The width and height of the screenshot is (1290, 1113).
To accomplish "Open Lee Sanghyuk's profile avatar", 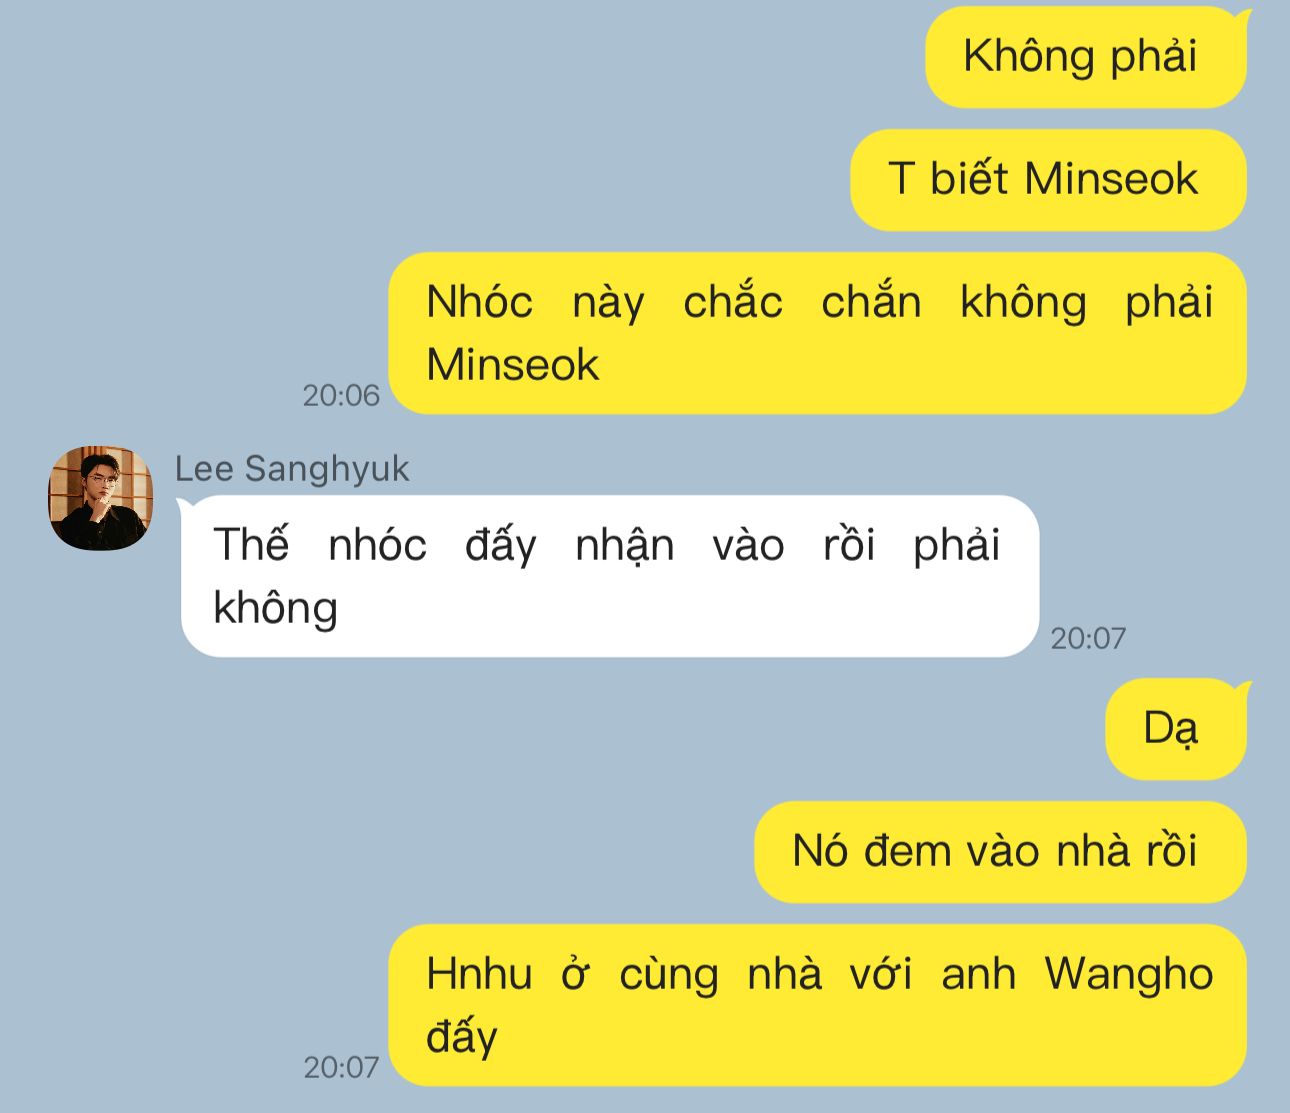I will point(101,498).
